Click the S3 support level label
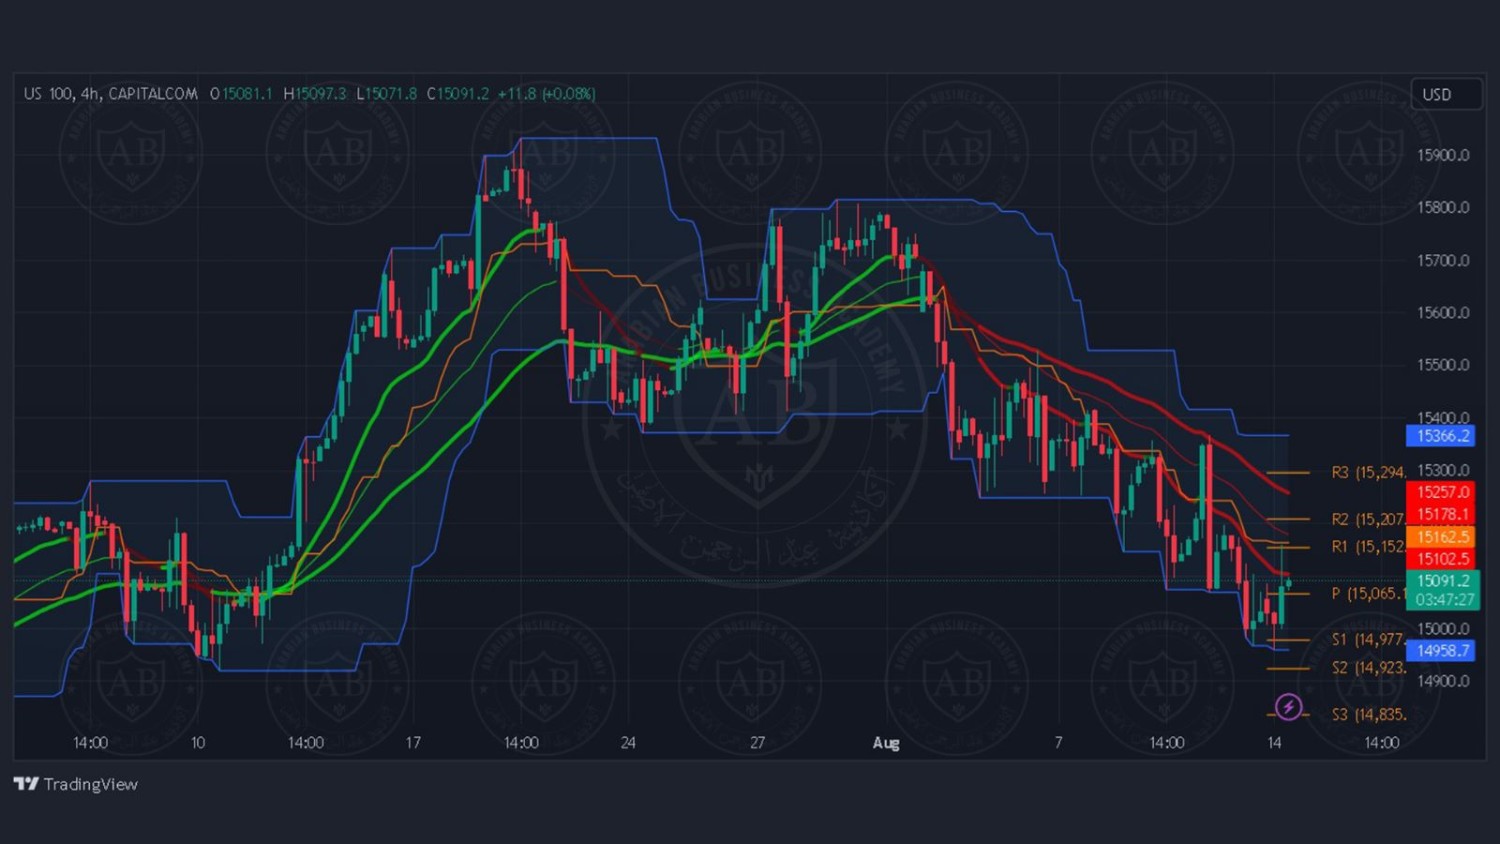Viewport: 1500px width, 844px height. [x=1368, y=715]
